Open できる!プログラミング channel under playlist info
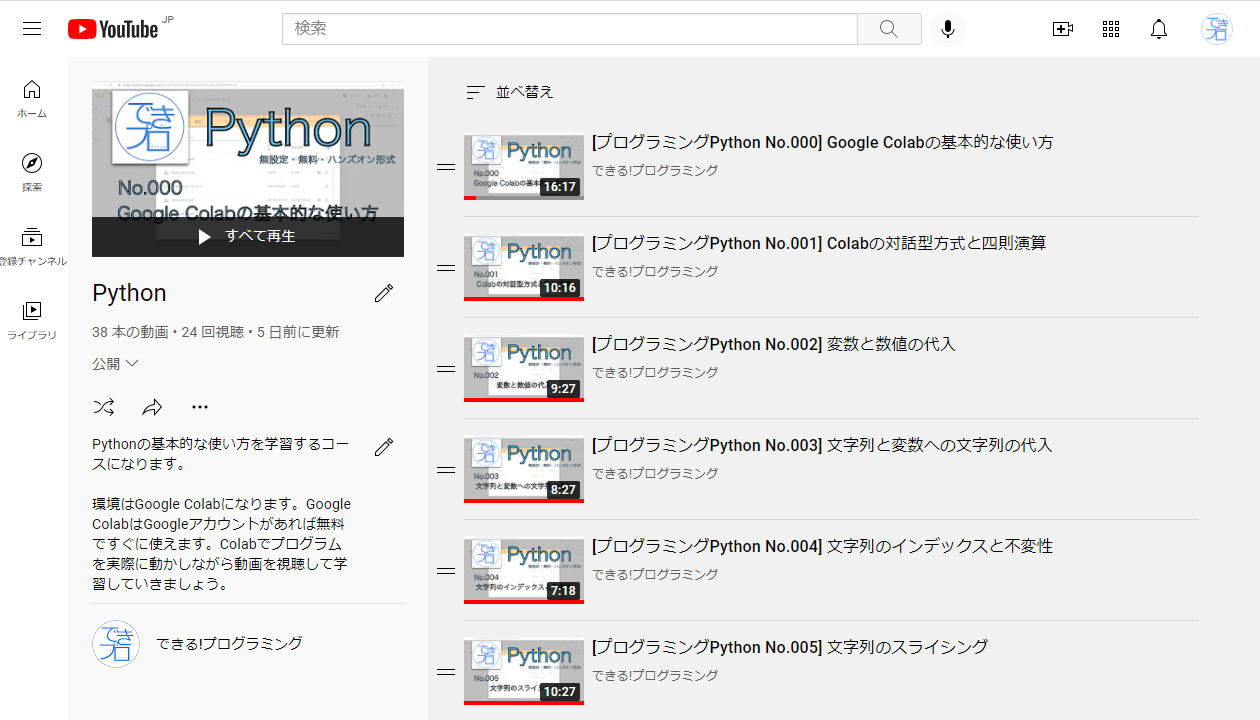 coord(229,644)
